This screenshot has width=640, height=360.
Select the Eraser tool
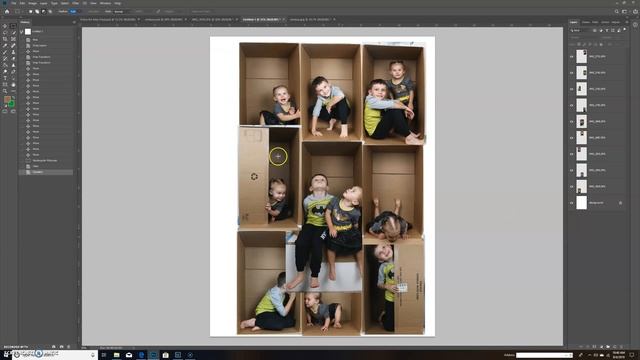click(x=13, y=58)
